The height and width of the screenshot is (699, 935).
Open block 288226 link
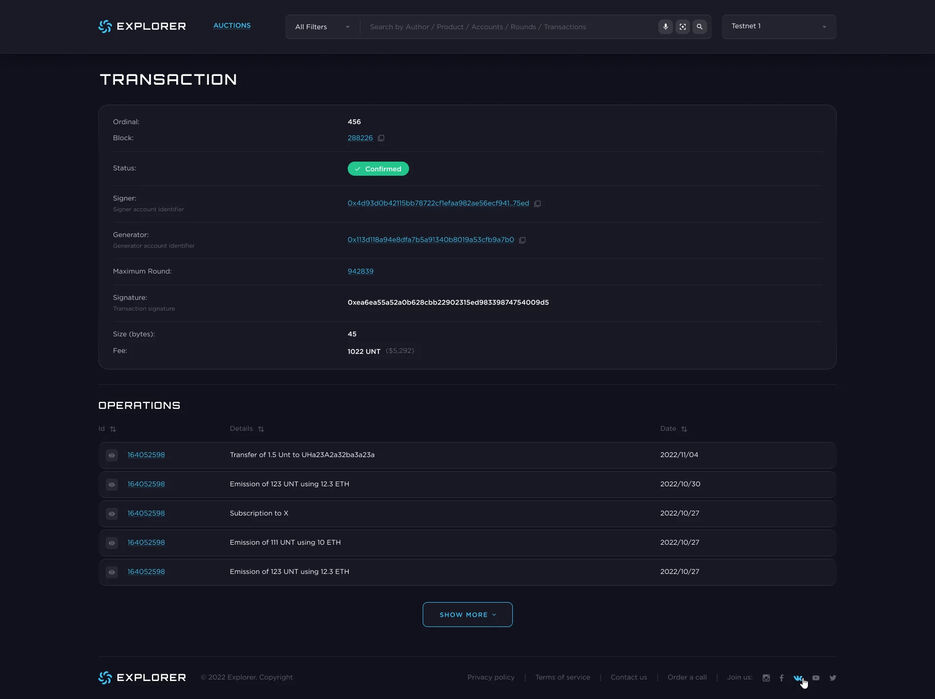[360, 138]
